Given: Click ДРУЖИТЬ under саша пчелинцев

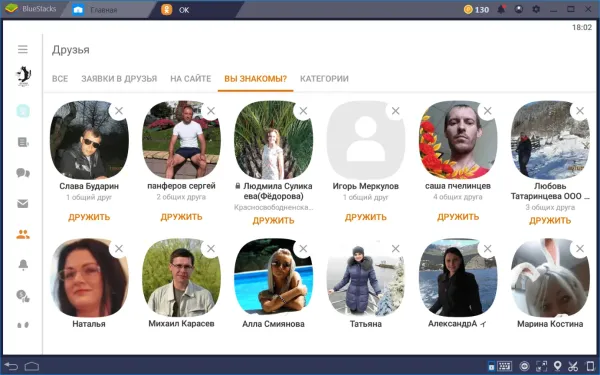Looking at the screenshot, I should (x=458, y=217).
